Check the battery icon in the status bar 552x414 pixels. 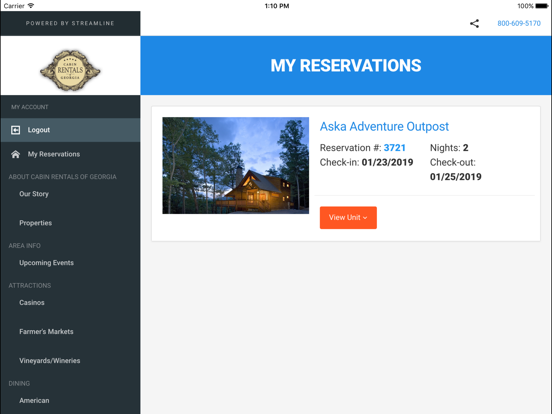[x=541, y=6]
